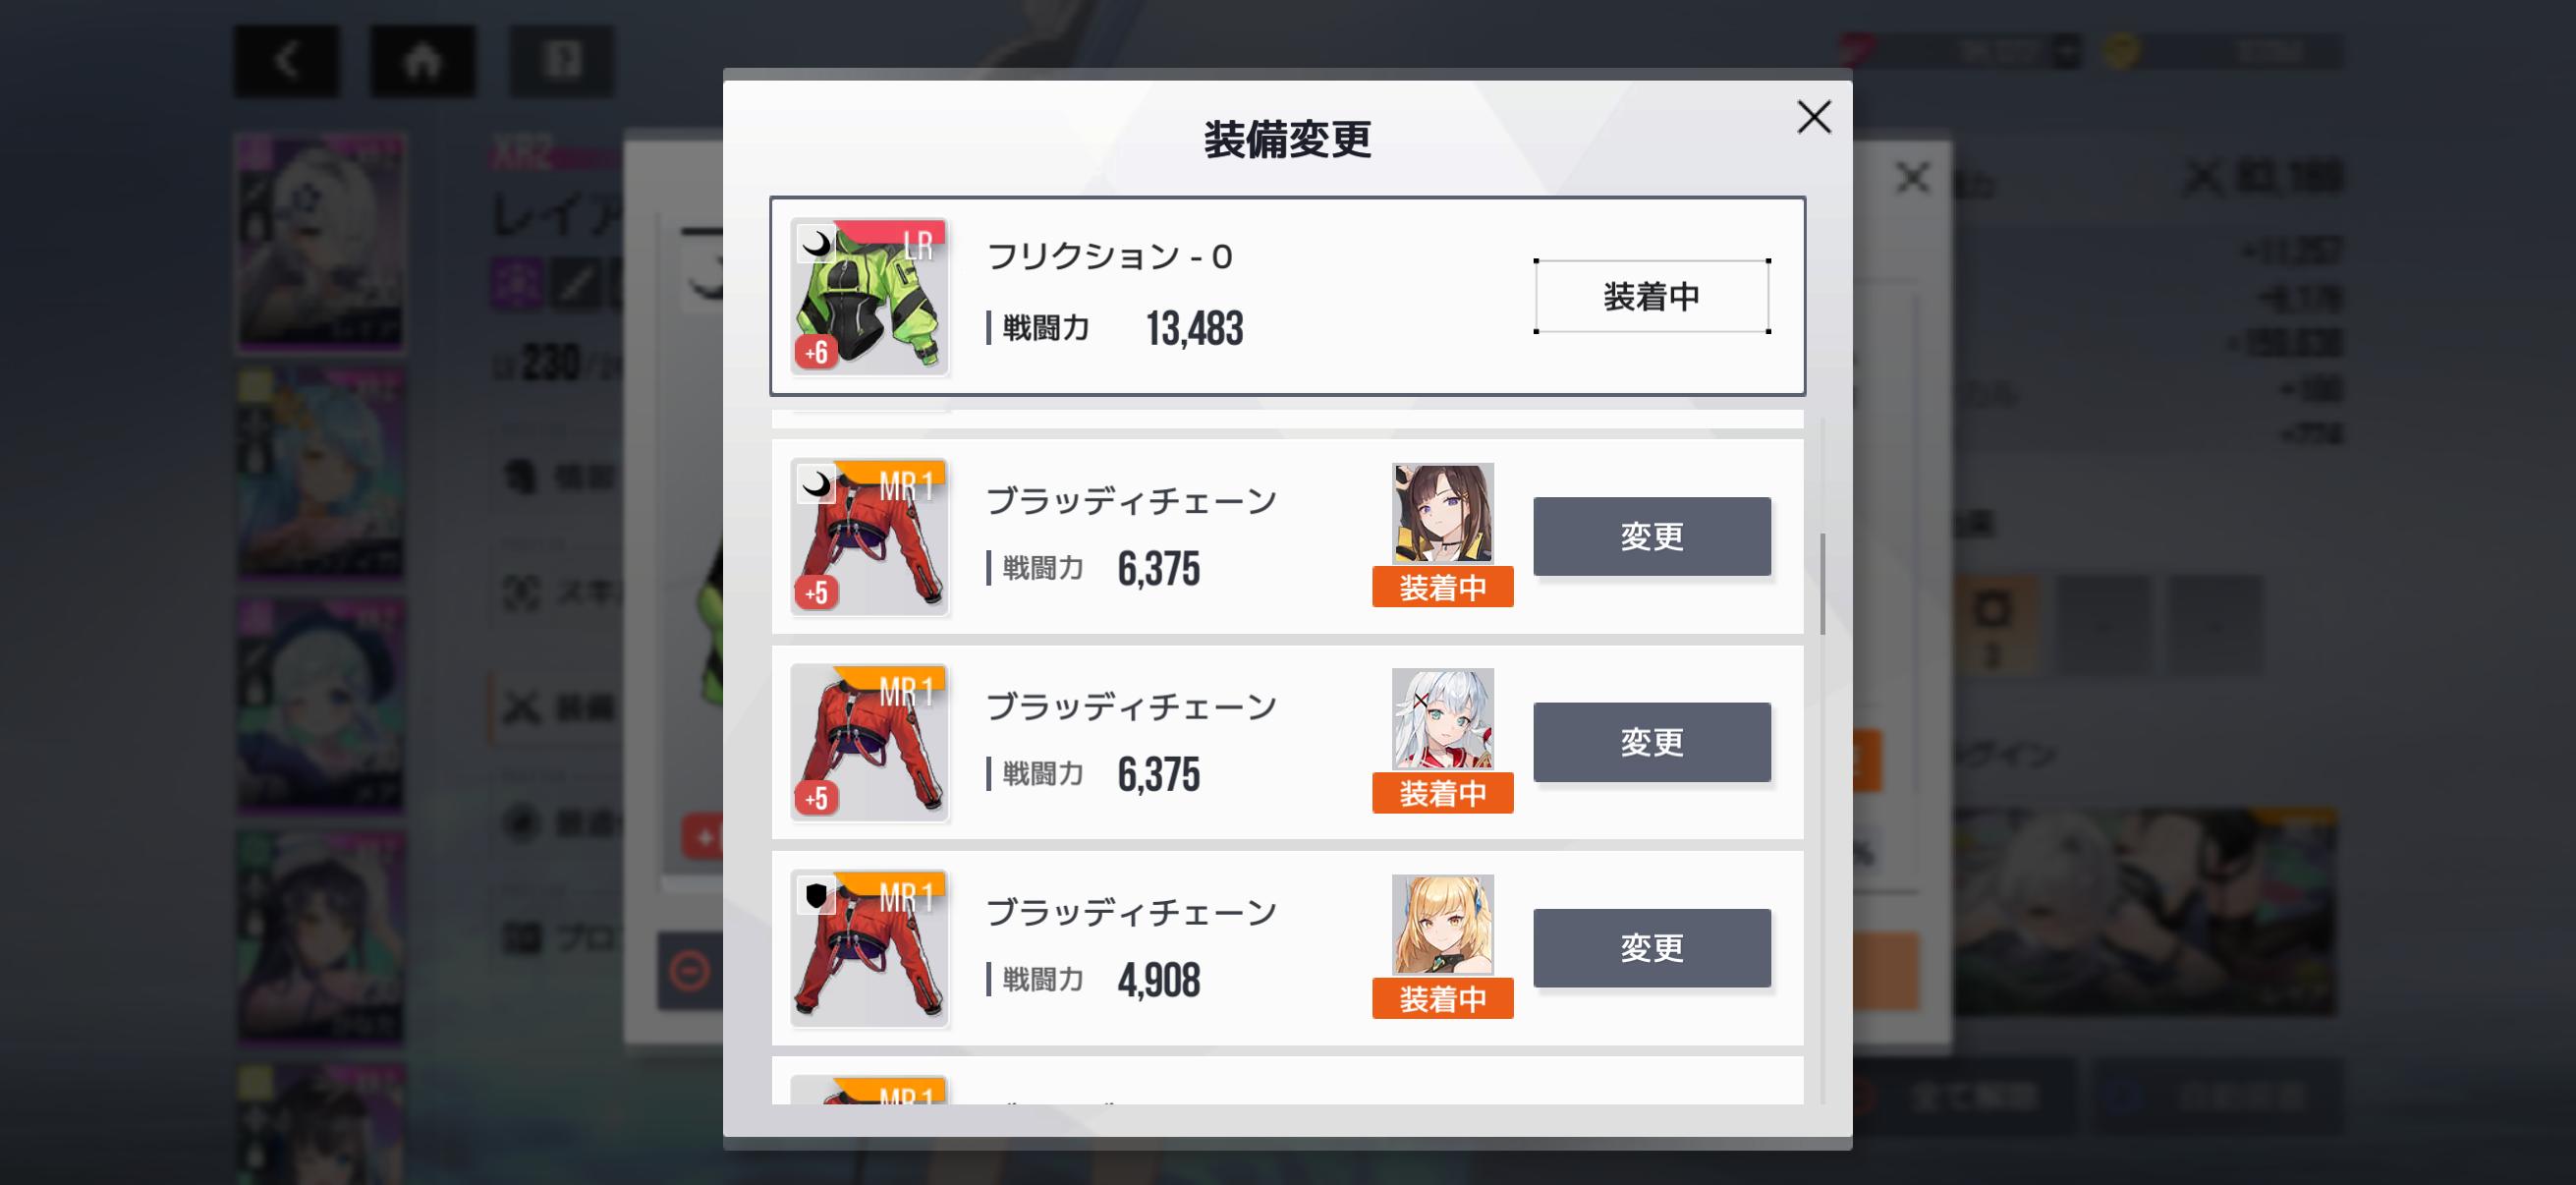The height and width of the screenshot is (1185, 2576).
Task: Click the white-haired girl character portrait
Action: coord(1442,719)
